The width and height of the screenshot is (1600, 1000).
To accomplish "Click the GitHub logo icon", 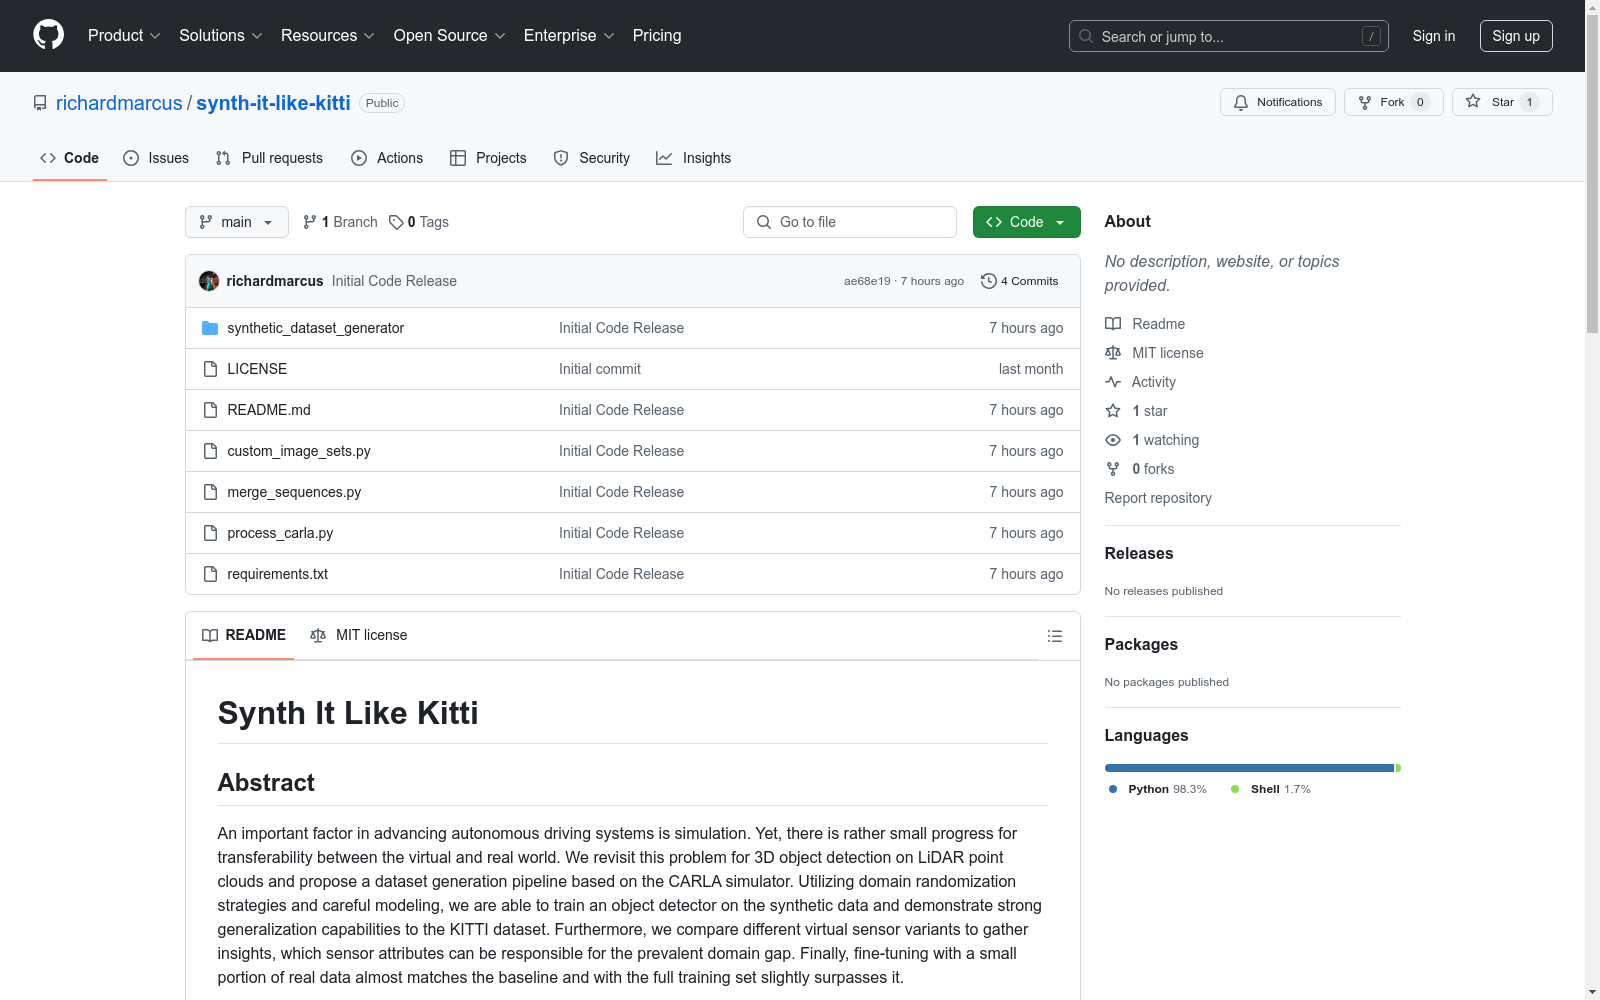I will click(48, 35).
